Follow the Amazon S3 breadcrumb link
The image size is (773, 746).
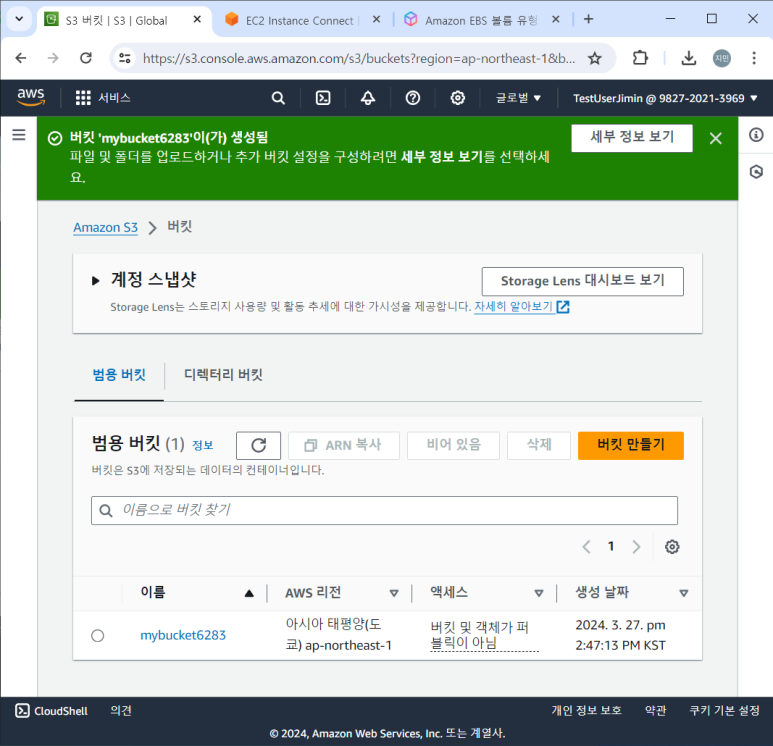point(105,227)
